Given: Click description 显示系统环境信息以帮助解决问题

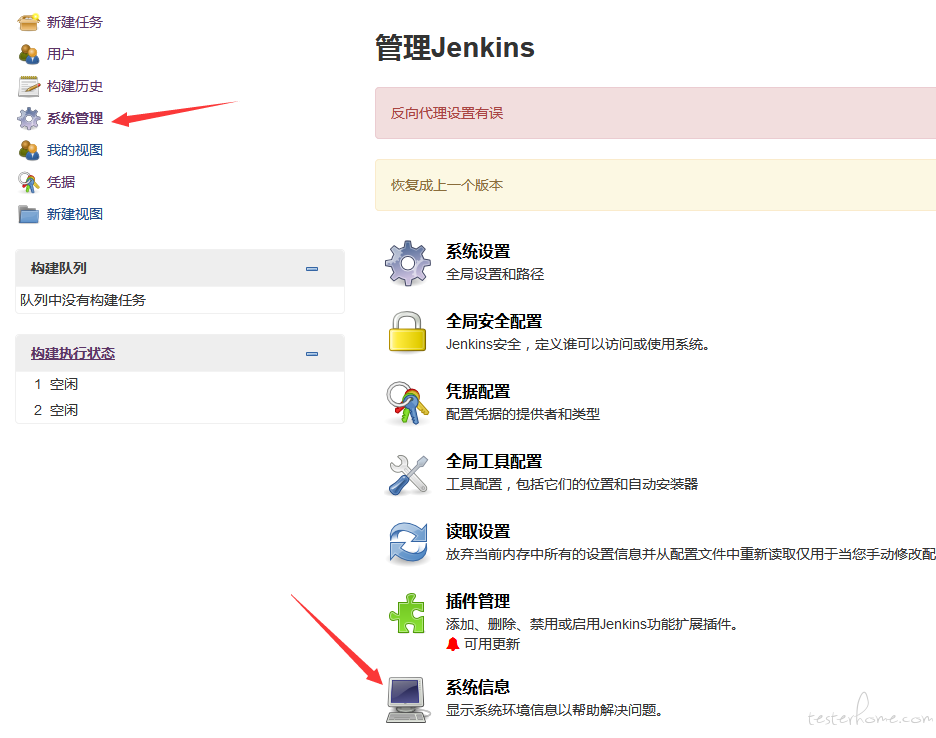Looking at the screenshot, I should [555, 710].
